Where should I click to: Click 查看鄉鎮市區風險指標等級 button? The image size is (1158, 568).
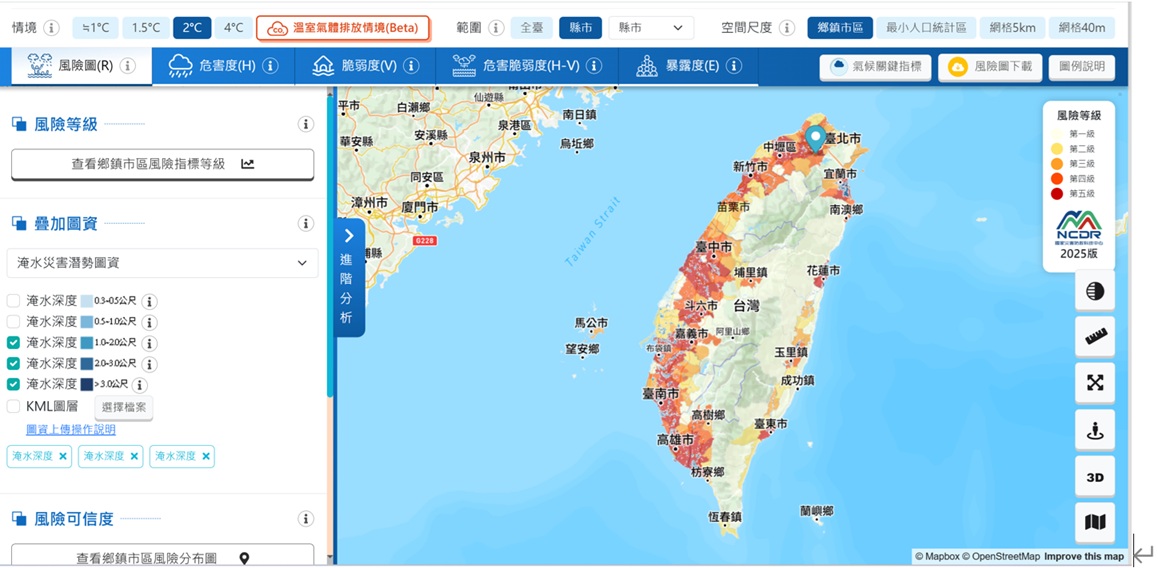pyautogui.click(x=162, y=164)
